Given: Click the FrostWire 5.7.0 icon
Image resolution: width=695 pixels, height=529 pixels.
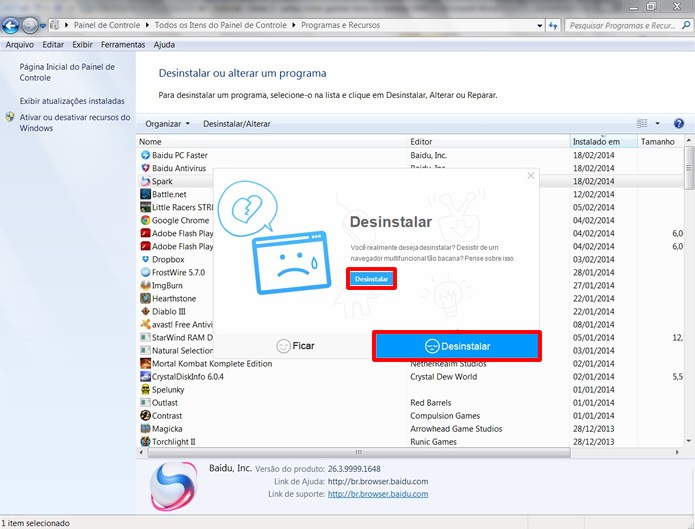Looking at the screenshot, I should click(x=145, y=272).
